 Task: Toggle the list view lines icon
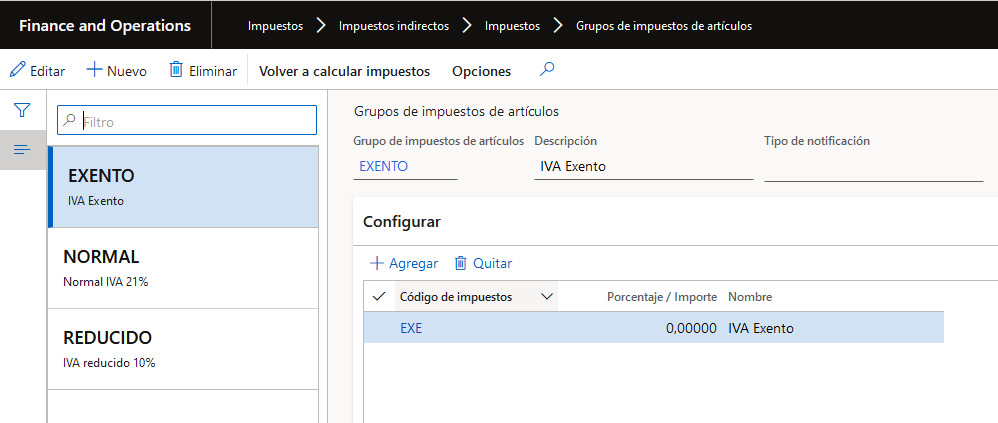tap(22, 150)
